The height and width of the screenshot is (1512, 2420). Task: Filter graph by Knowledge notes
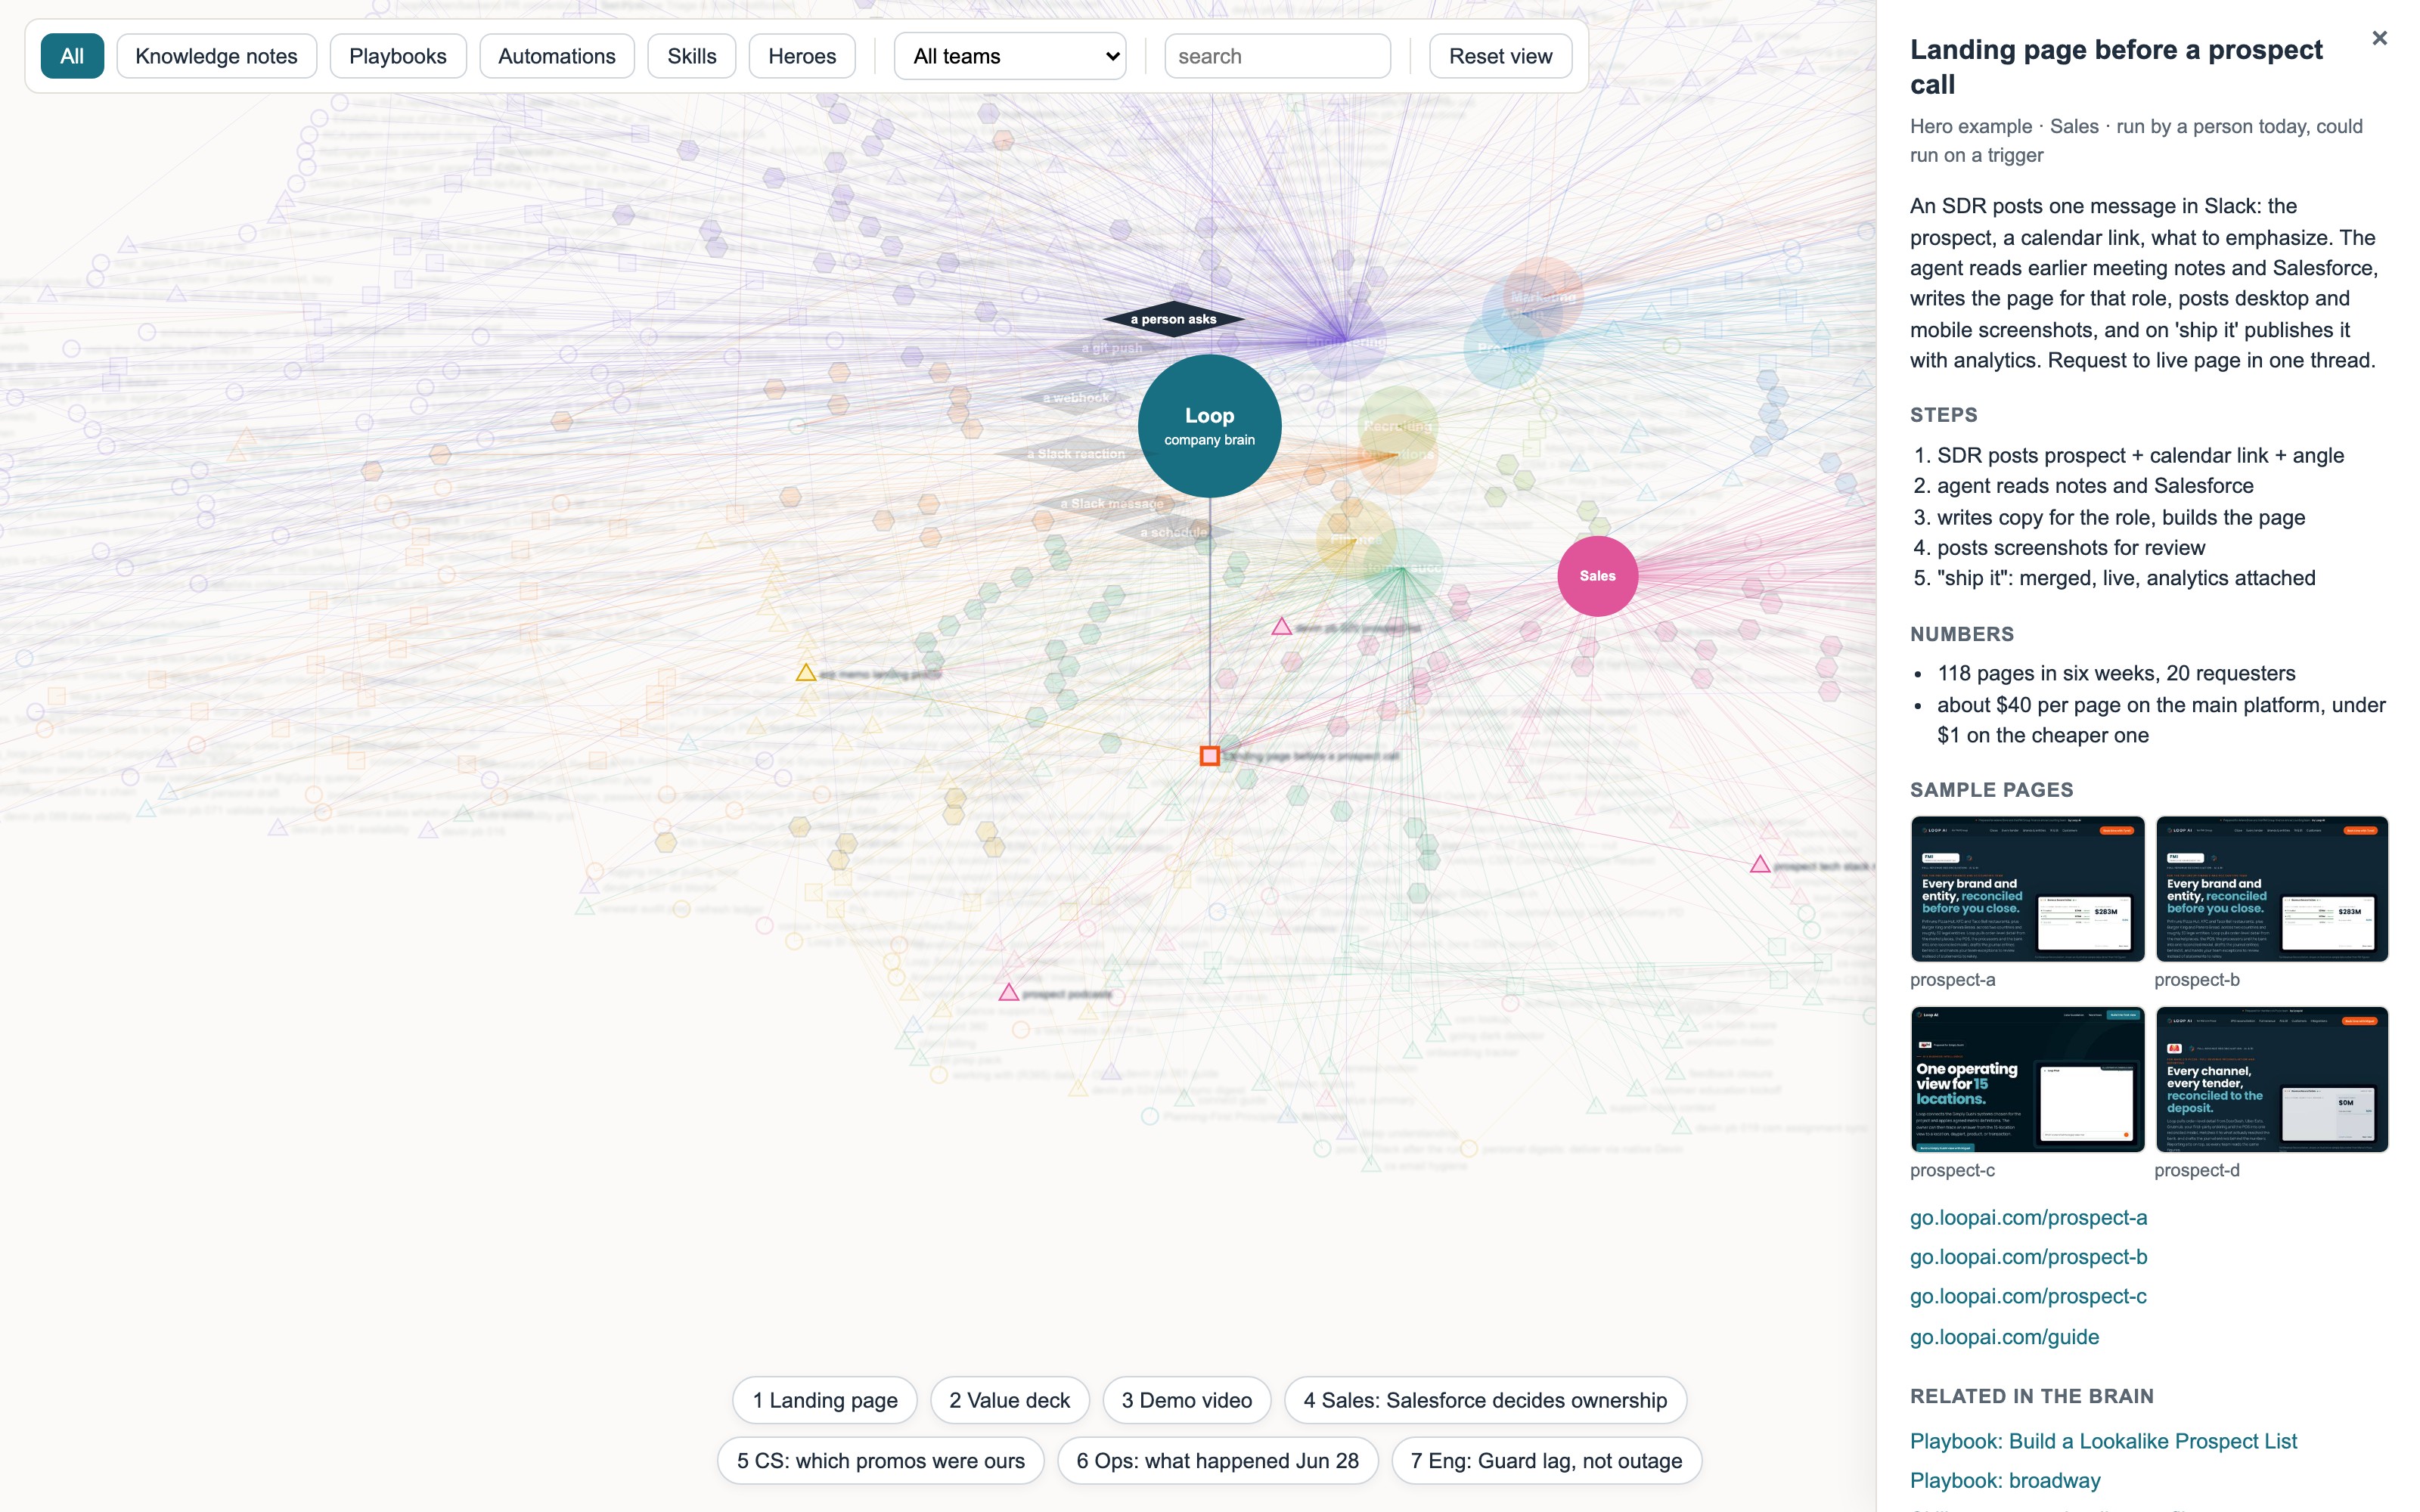216,56
